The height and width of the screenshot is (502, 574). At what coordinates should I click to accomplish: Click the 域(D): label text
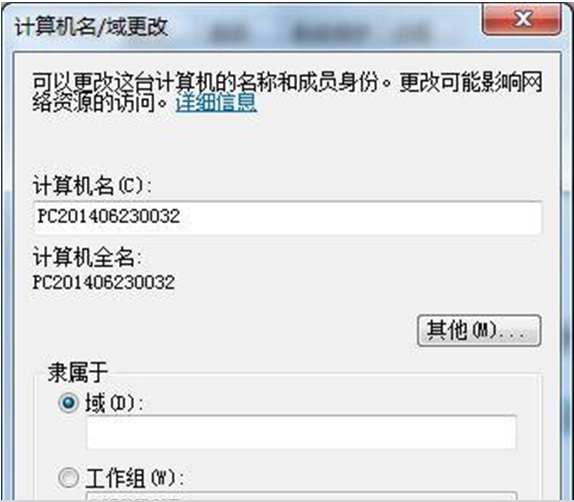tap(114, 403)
